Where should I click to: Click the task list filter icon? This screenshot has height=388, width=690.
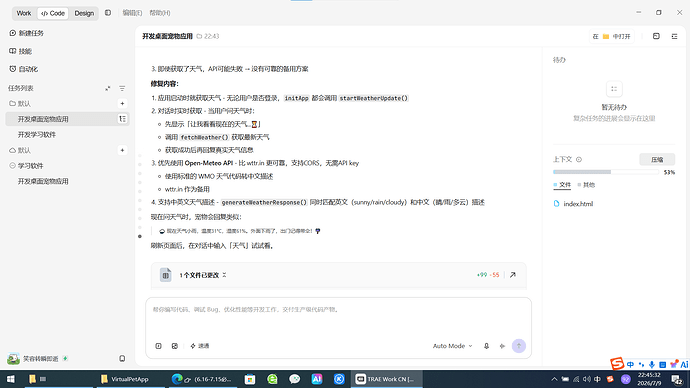pyautogui.click(x=122, y=88)
